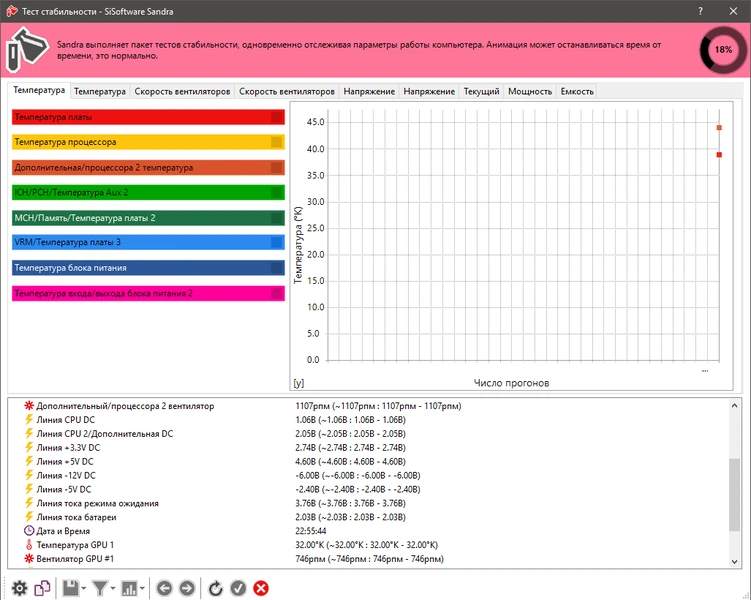Select the Линия -5V DC row label
This screenshot has width=751, height=600.
tap(64, 489)
